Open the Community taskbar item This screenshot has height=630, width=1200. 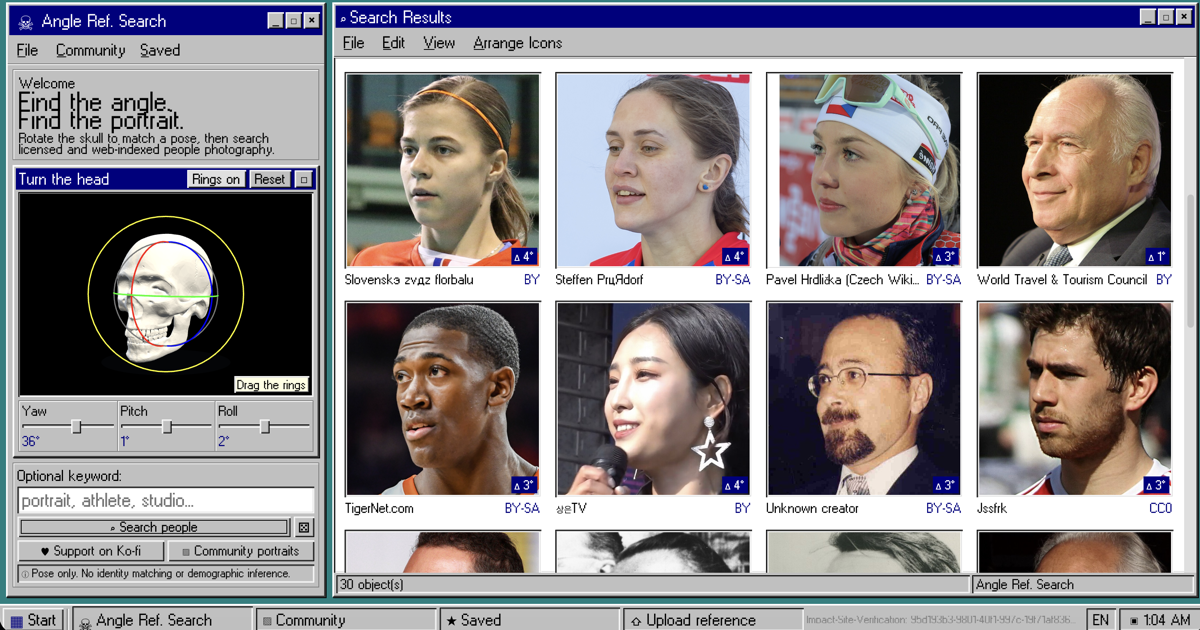(x=346, y=620)
